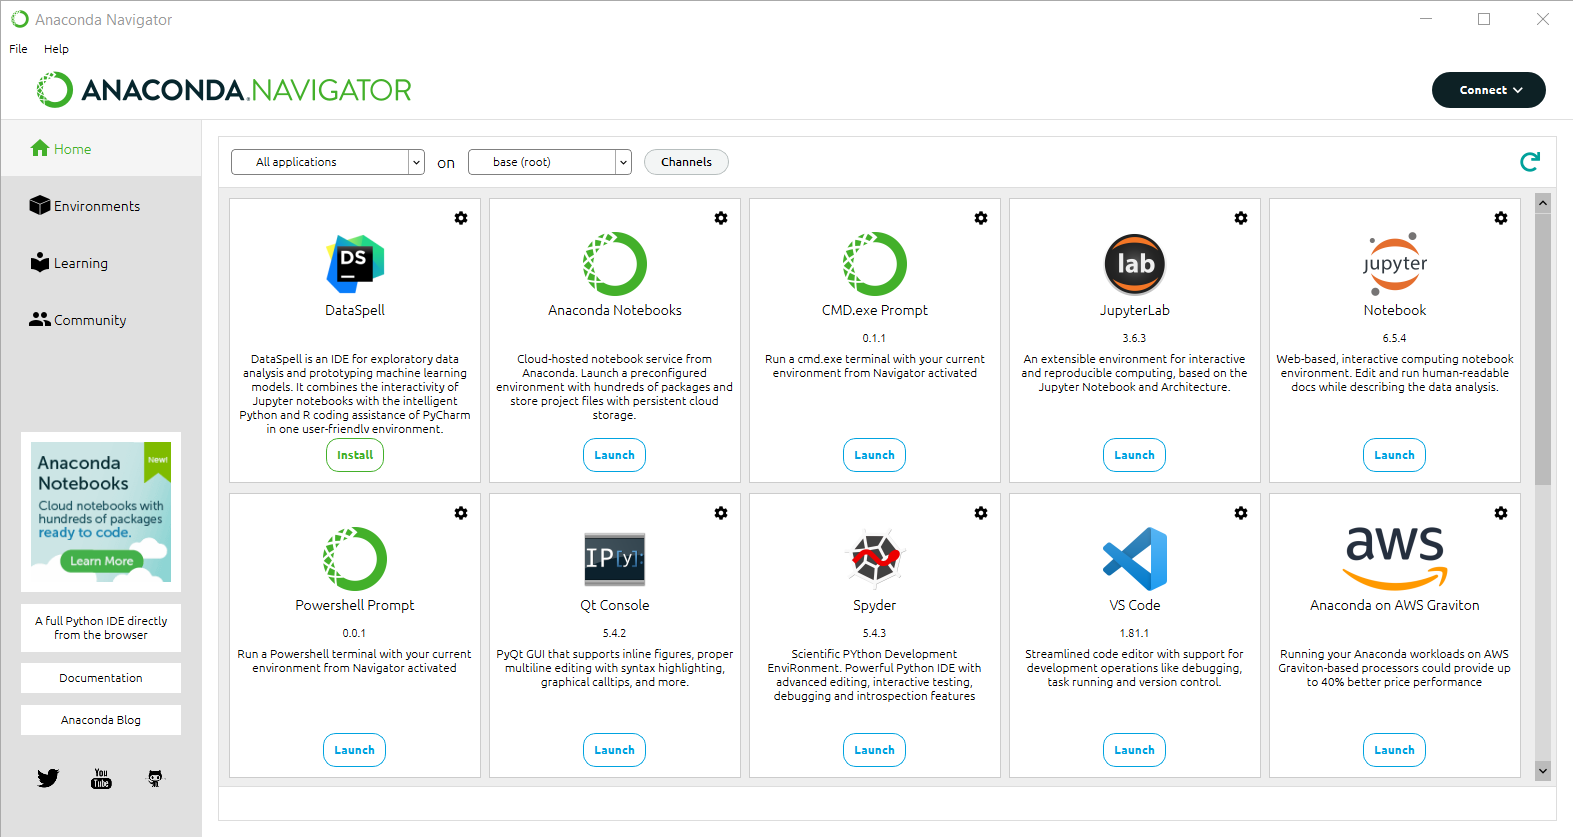
Task: Open settings gear on CMD.exe Prompt card
Action: click(x=981, y=218)
